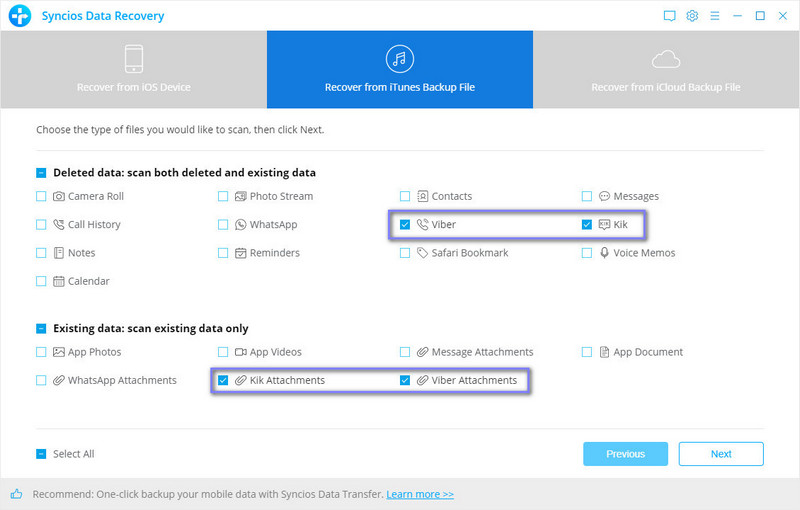Click the Voice Memos microphone icon

click(605, 253)
